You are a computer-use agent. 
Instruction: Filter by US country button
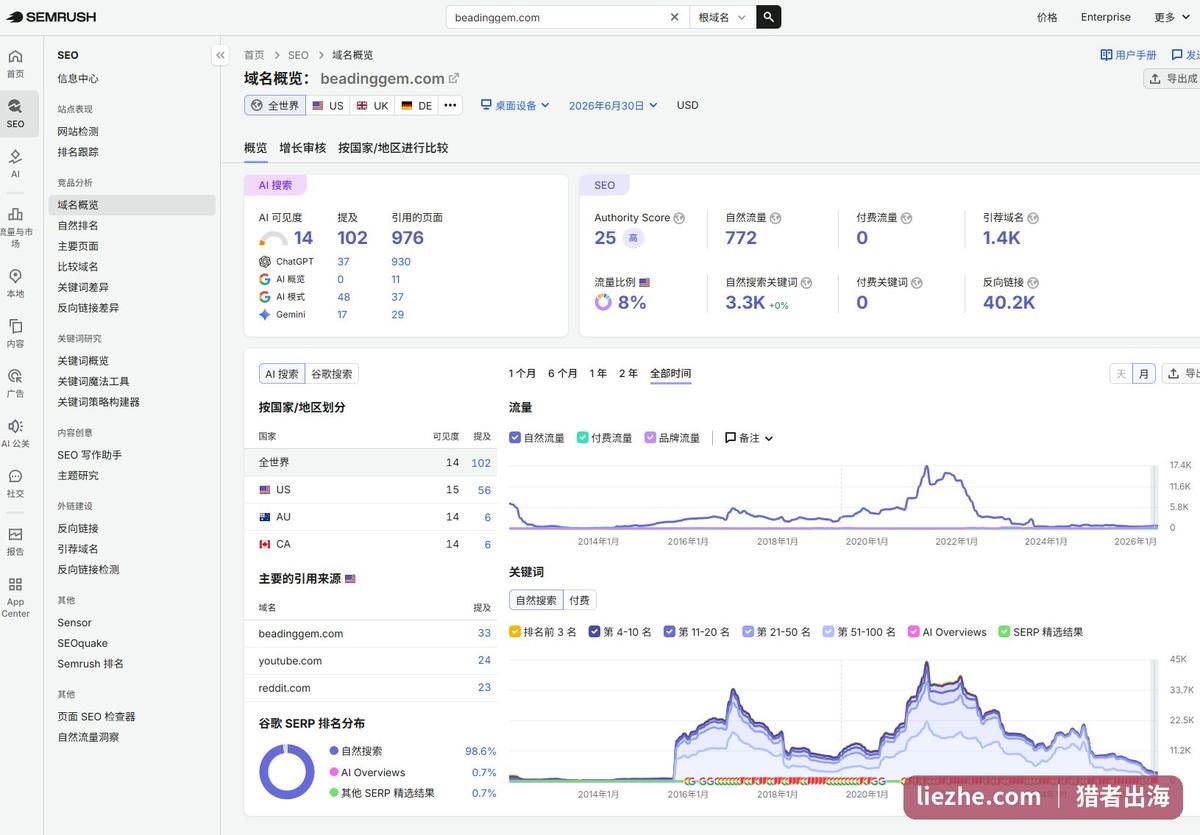327,105
